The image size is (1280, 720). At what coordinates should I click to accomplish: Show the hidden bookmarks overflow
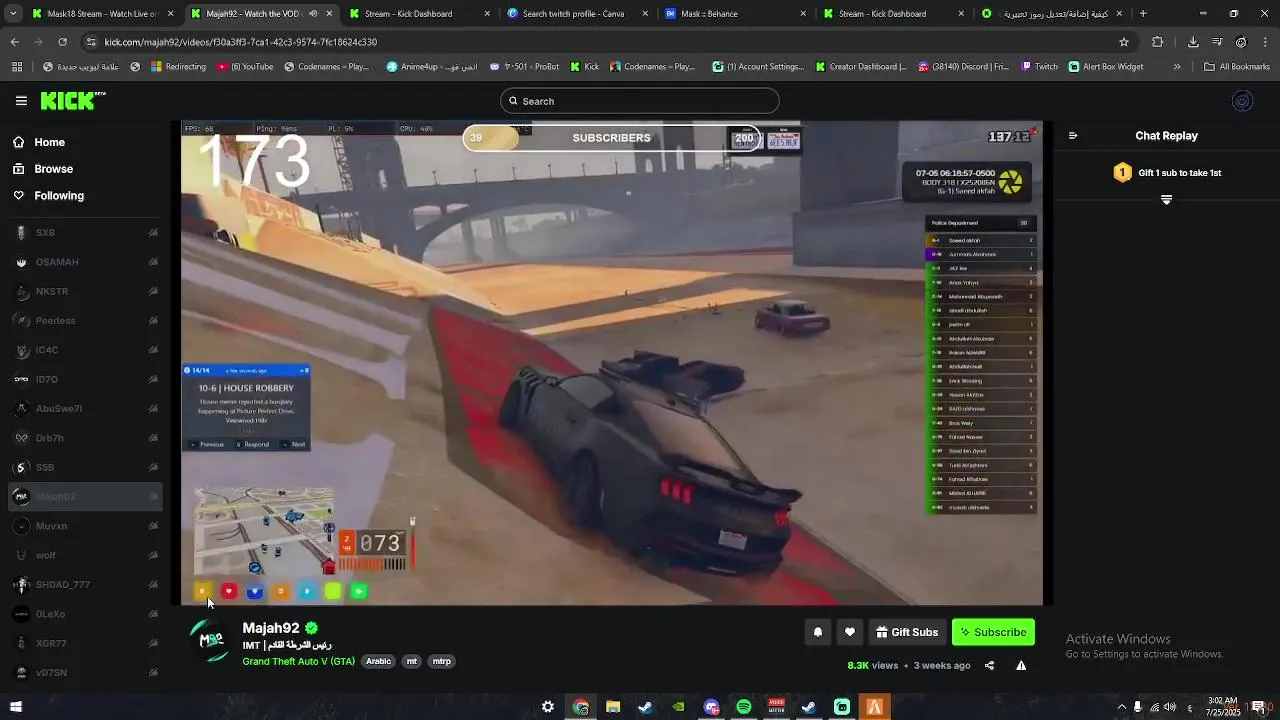pos(1177,67)
